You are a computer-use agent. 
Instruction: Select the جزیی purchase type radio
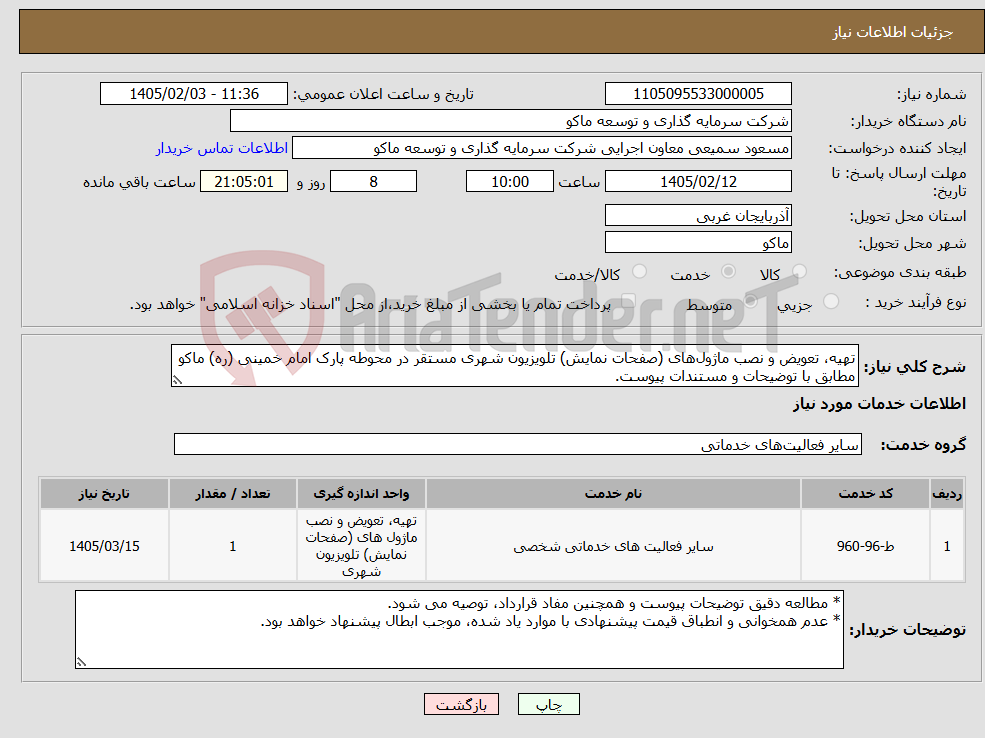830,301
